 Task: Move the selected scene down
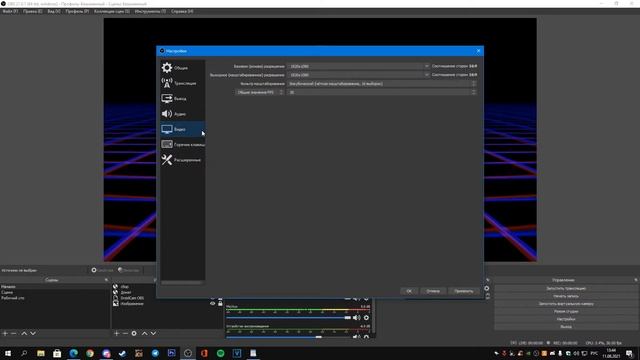point(33,333)
